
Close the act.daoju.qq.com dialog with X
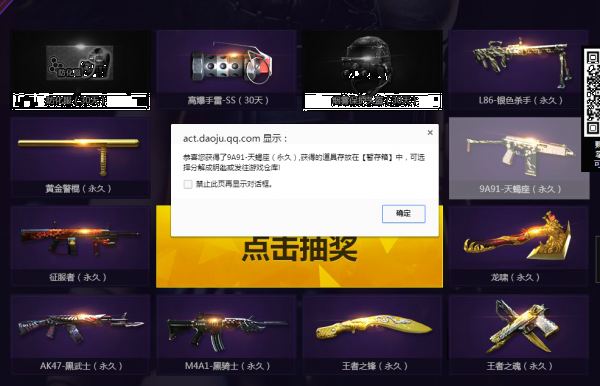pyautogui.click(x=430, y=132)
